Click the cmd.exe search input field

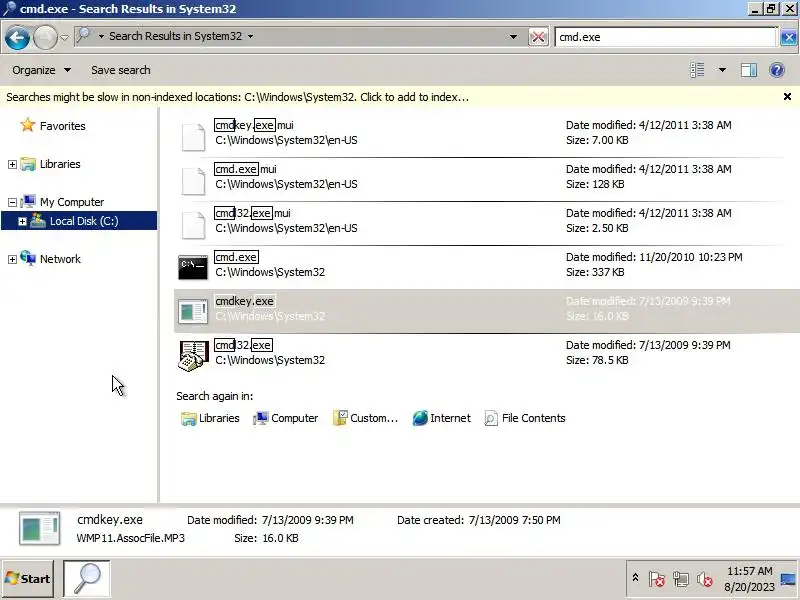coord(665,37)
